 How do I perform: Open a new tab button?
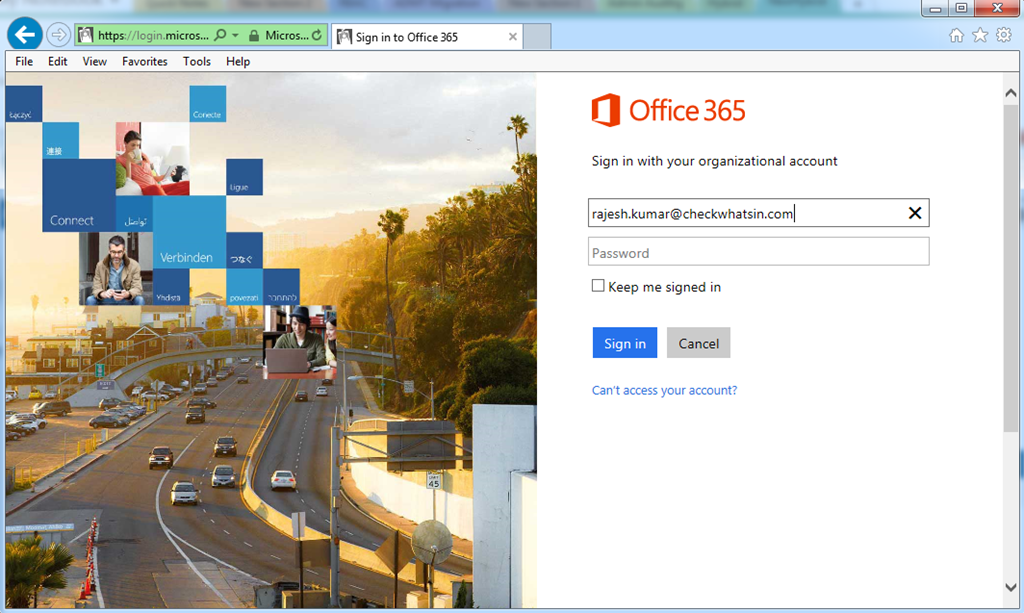tap(537, 37)
